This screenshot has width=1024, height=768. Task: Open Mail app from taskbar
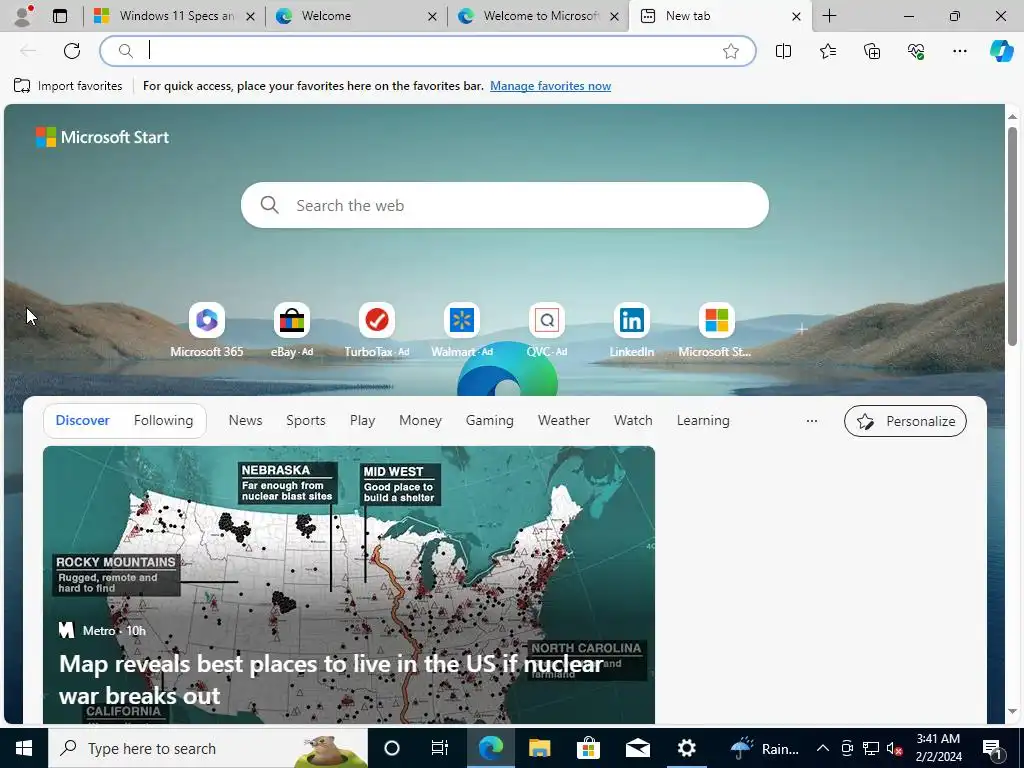(x=637, y=748)
